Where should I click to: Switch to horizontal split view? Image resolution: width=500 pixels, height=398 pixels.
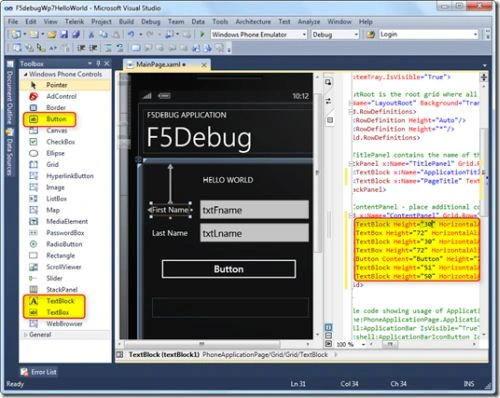[x=328, y=335]
